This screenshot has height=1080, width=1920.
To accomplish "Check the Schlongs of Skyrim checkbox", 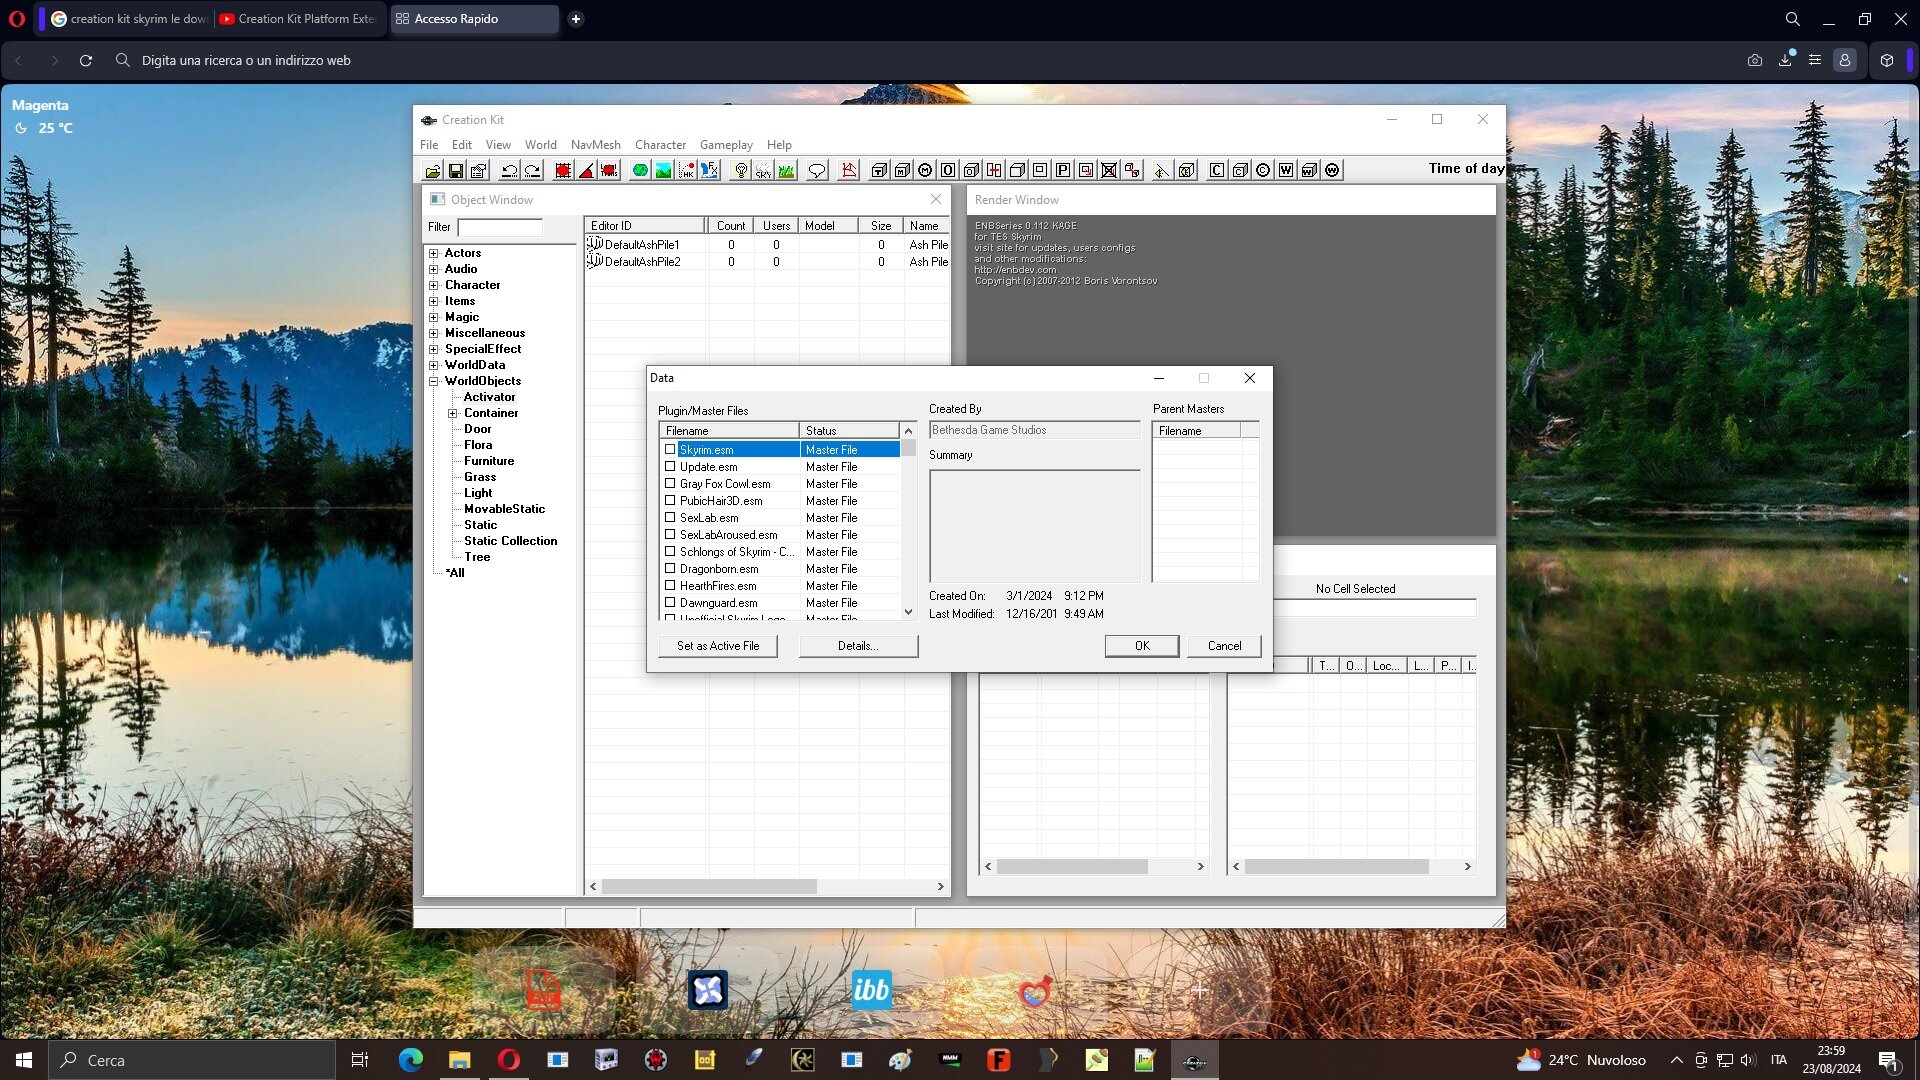I will (670, 552).
